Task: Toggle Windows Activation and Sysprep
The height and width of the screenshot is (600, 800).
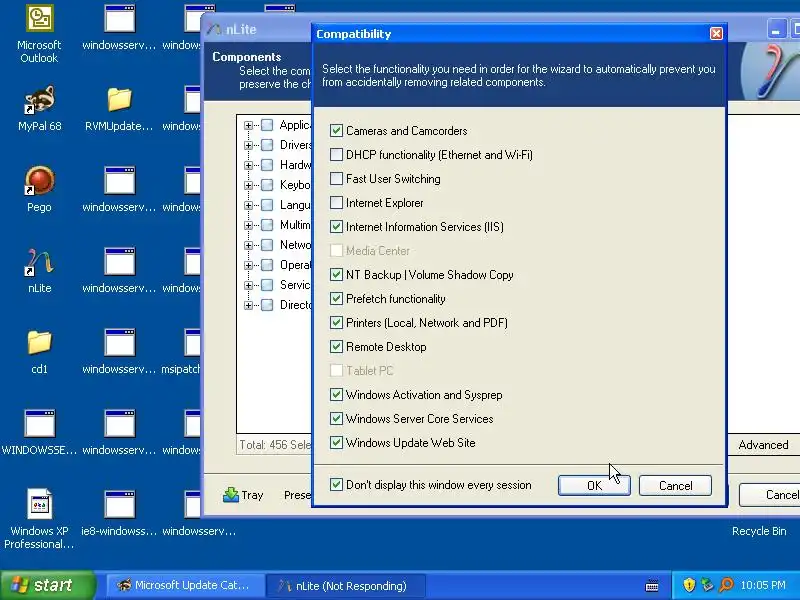Action: (x=336, y=394)
